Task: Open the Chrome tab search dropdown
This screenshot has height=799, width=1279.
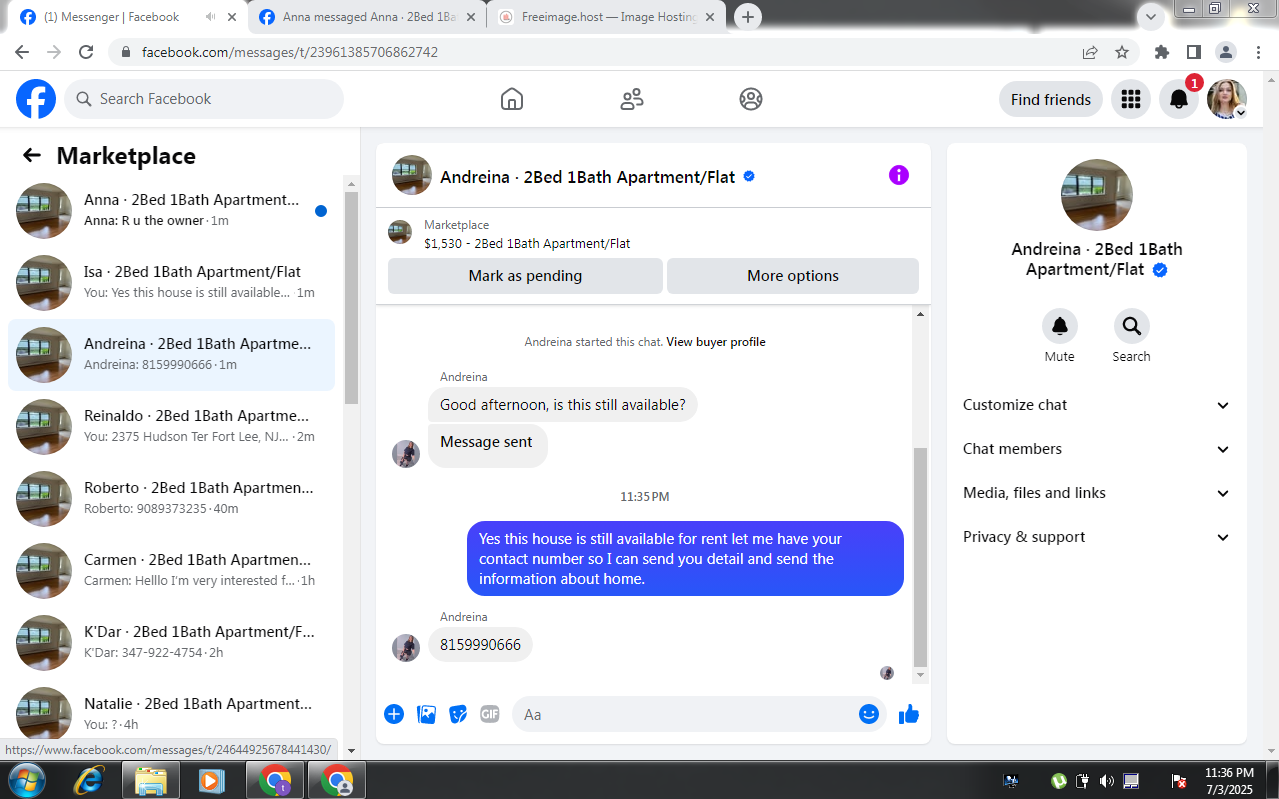Action: [x=1151, y=16]
